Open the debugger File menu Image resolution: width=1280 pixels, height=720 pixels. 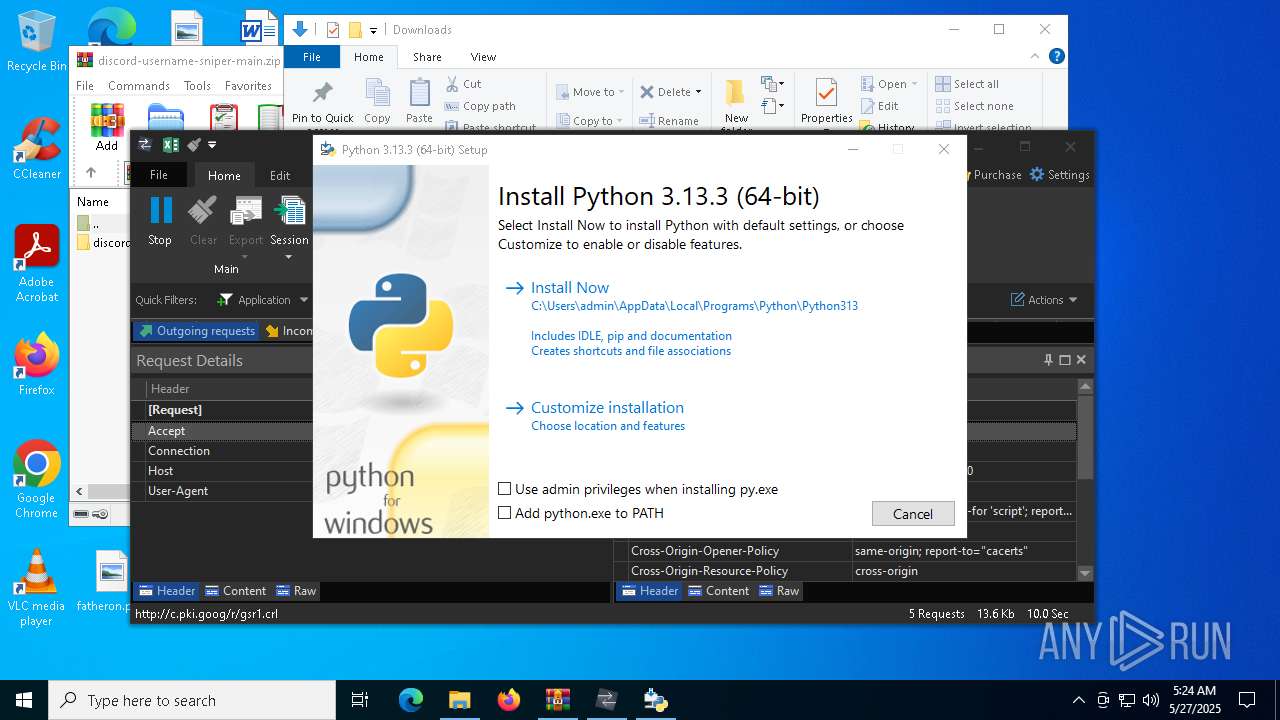click(158, 175)
